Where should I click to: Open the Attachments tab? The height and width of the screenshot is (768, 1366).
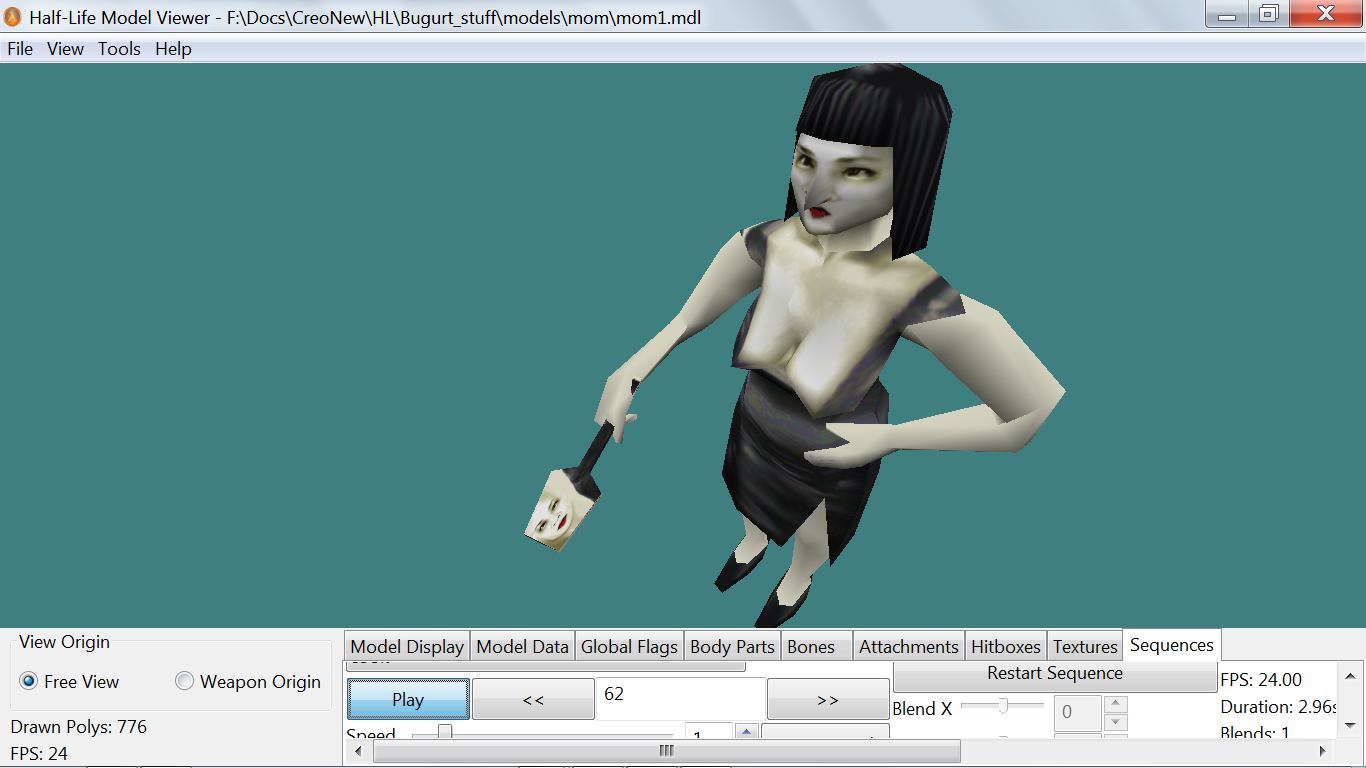click(x=908, y=647)
